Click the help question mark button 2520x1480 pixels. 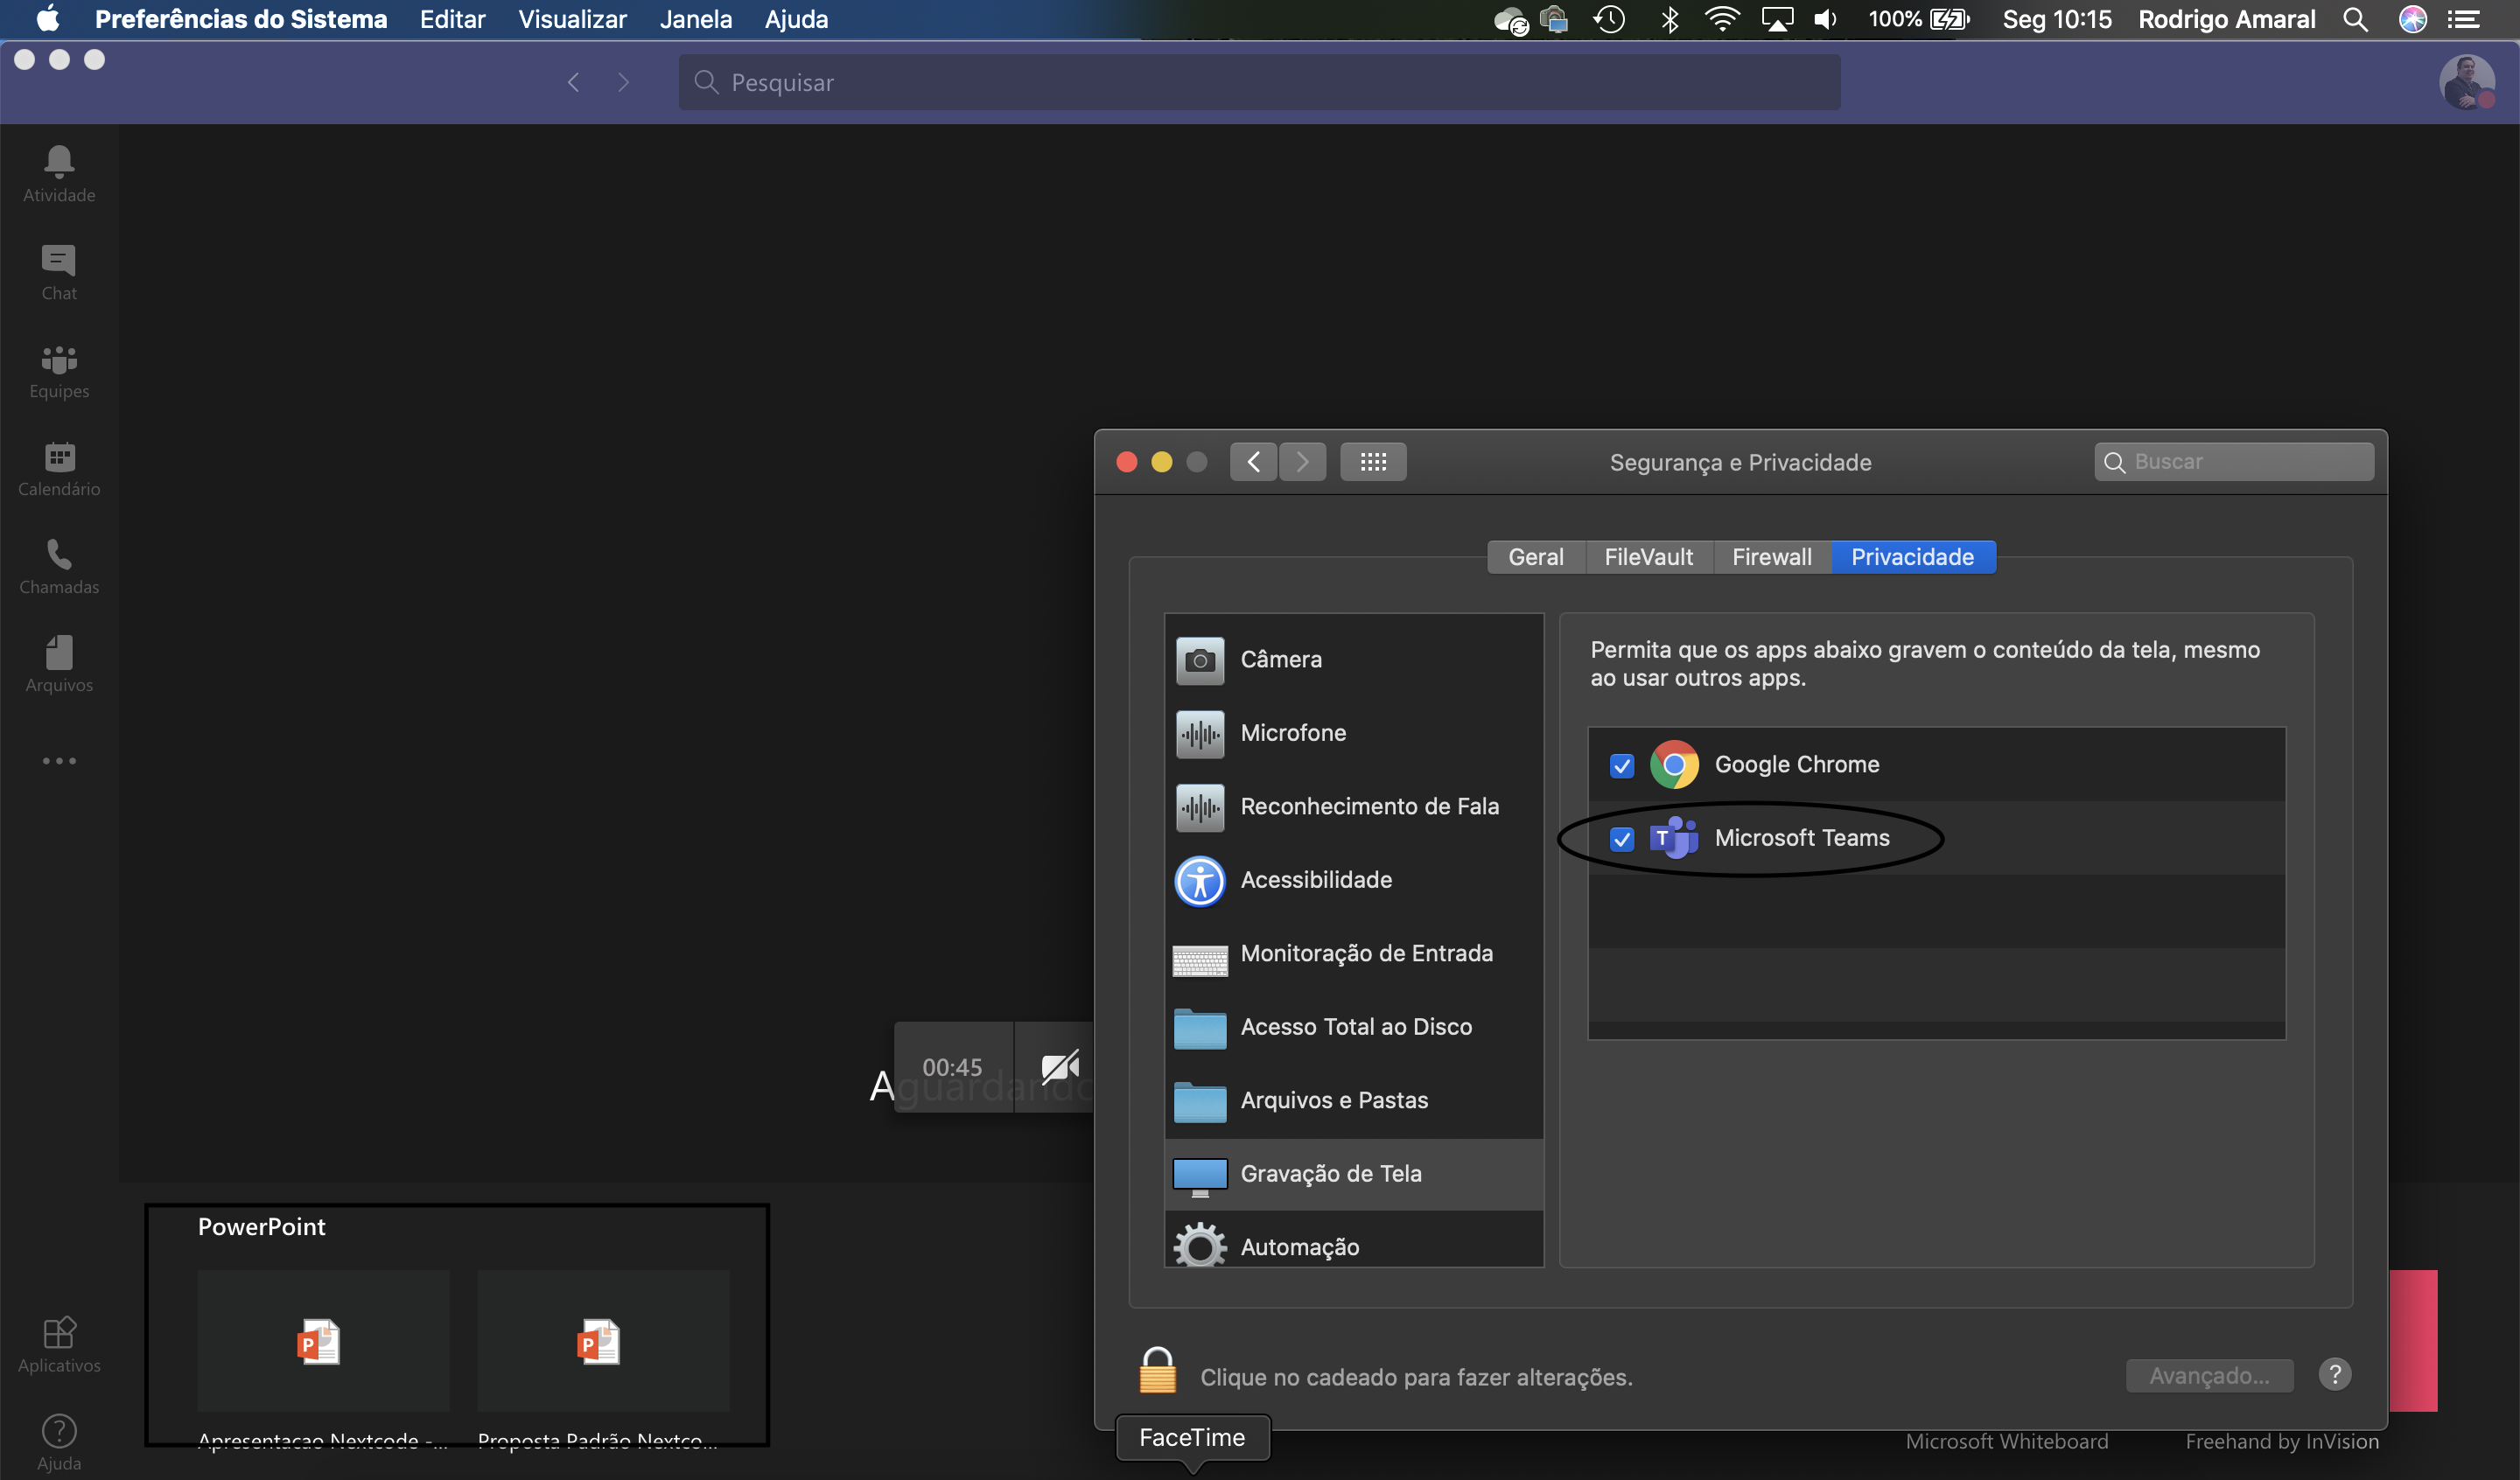2334,1374
